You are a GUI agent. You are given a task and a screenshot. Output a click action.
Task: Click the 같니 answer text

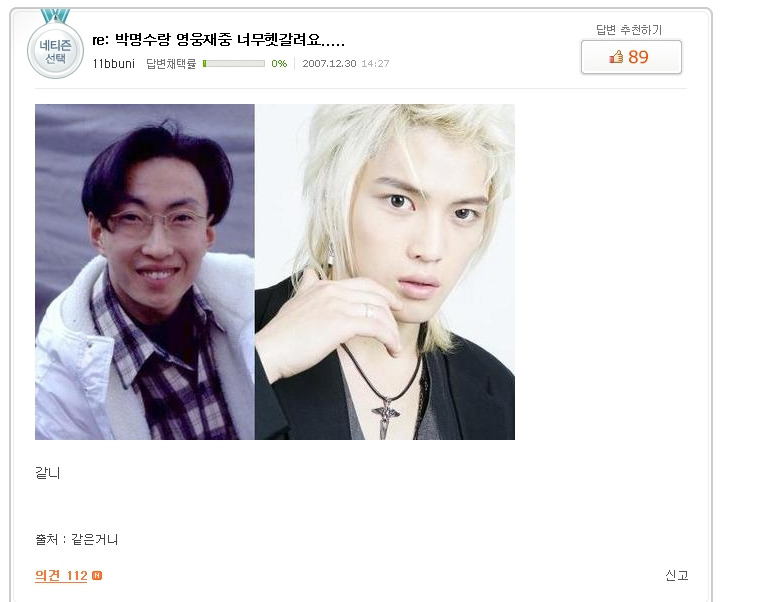coord(47,473)
